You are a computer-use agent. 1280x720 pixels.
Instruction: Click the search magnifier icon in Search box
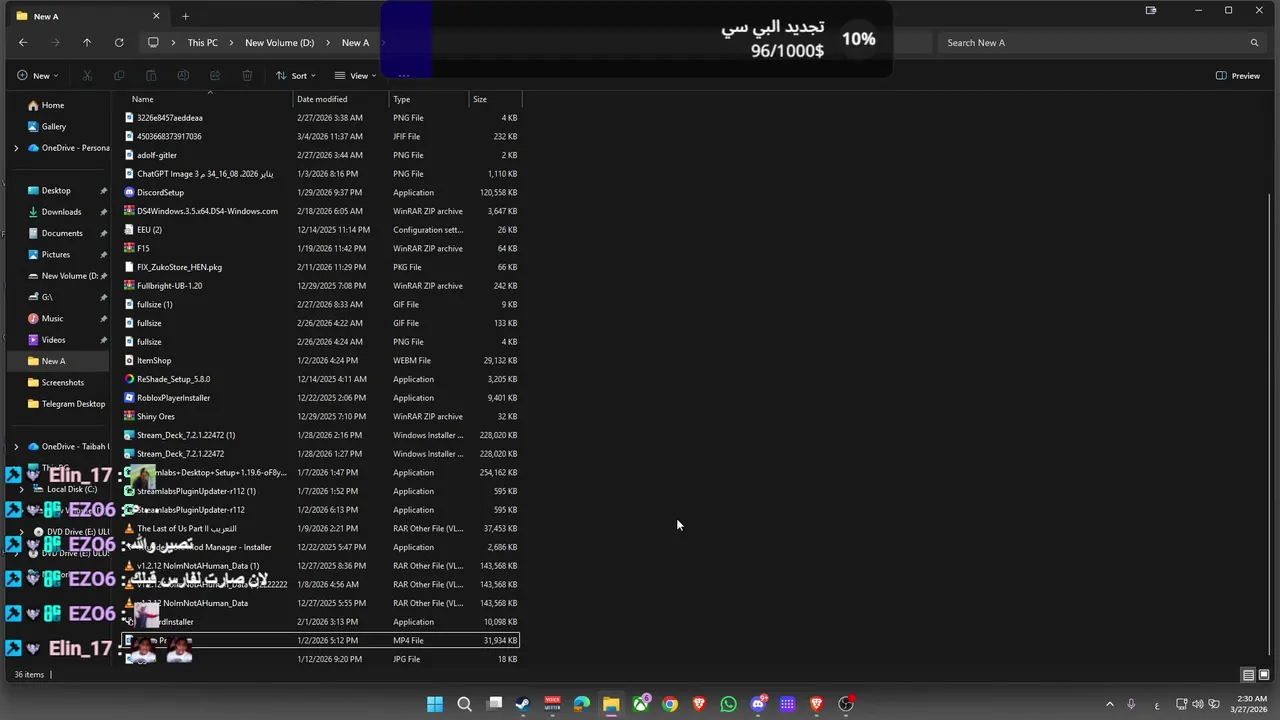[x=1254, y=43]
